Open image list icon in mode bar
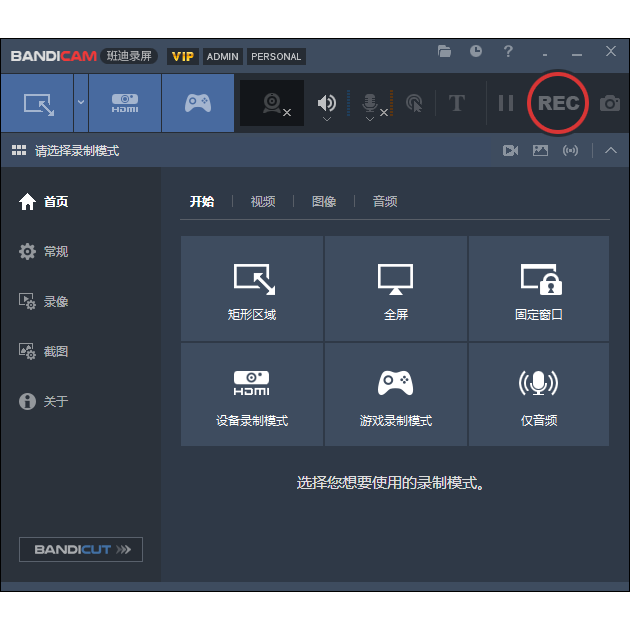630x630 pixels. tap(540, 151)
